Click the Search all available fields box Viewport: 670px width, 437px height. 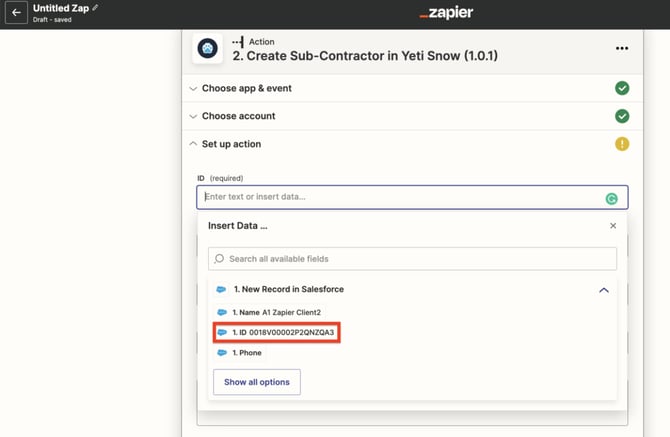click(412, 259)
